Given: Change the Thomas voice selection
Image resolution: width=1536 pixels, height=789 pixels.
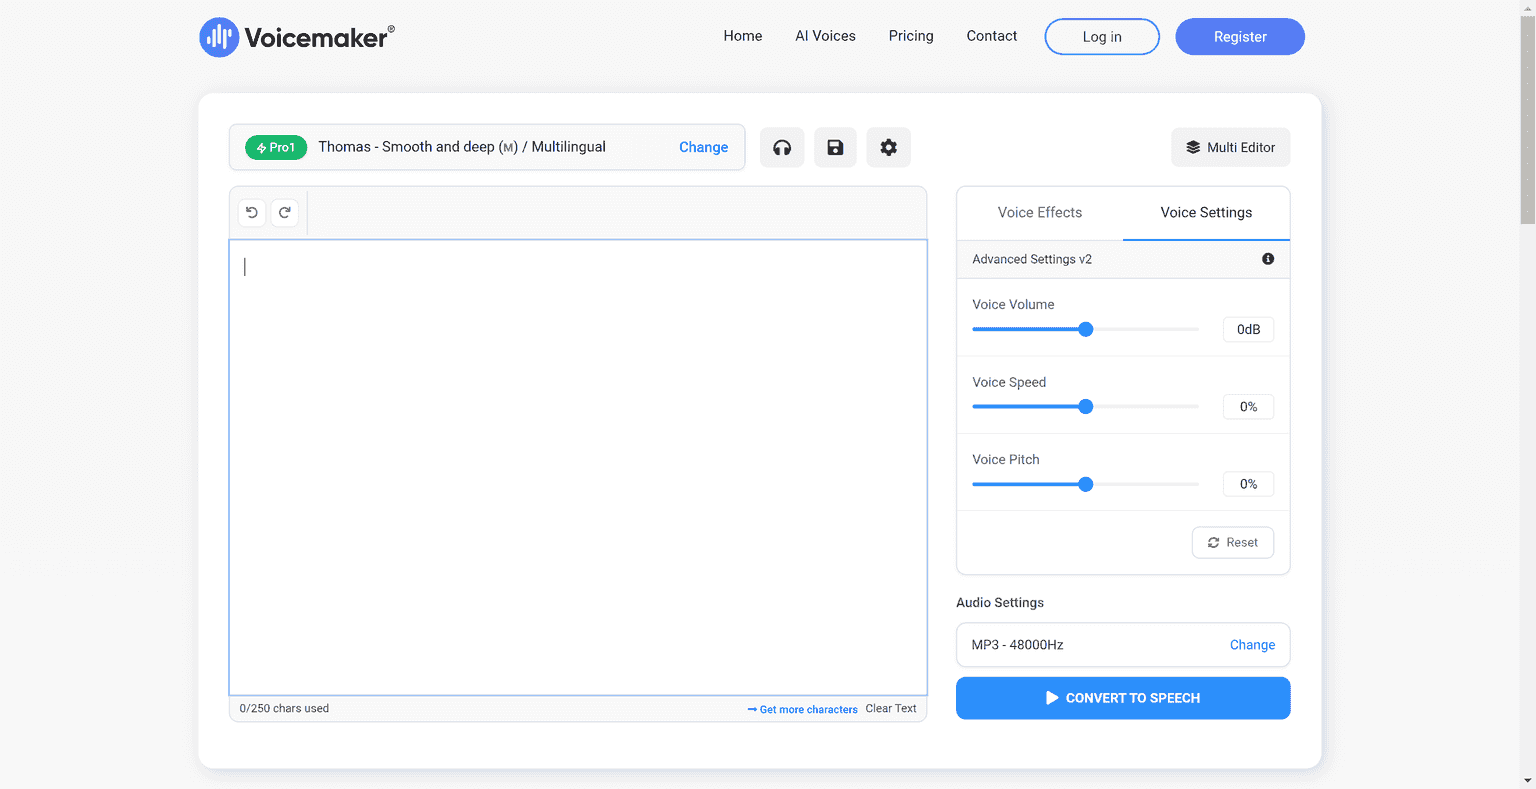Looking at the screenshot, I should 703,147.
